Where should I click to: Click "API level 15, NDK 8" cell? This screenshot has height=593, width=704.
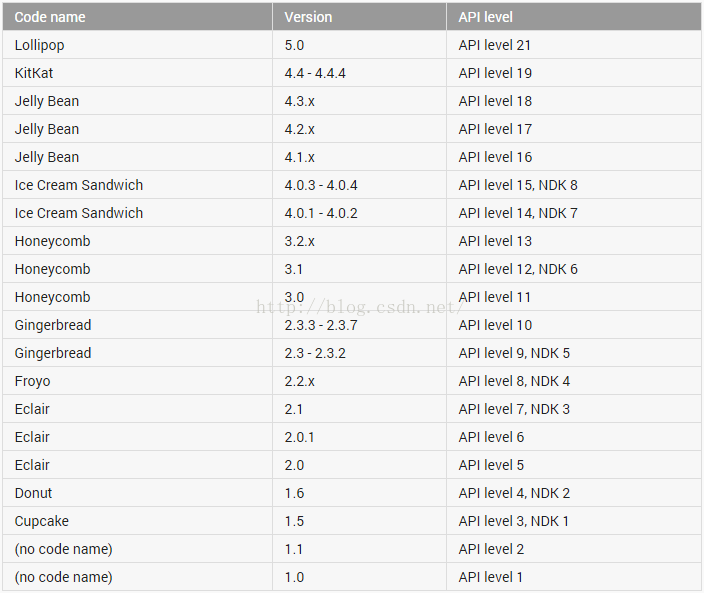tap(518, 185)
